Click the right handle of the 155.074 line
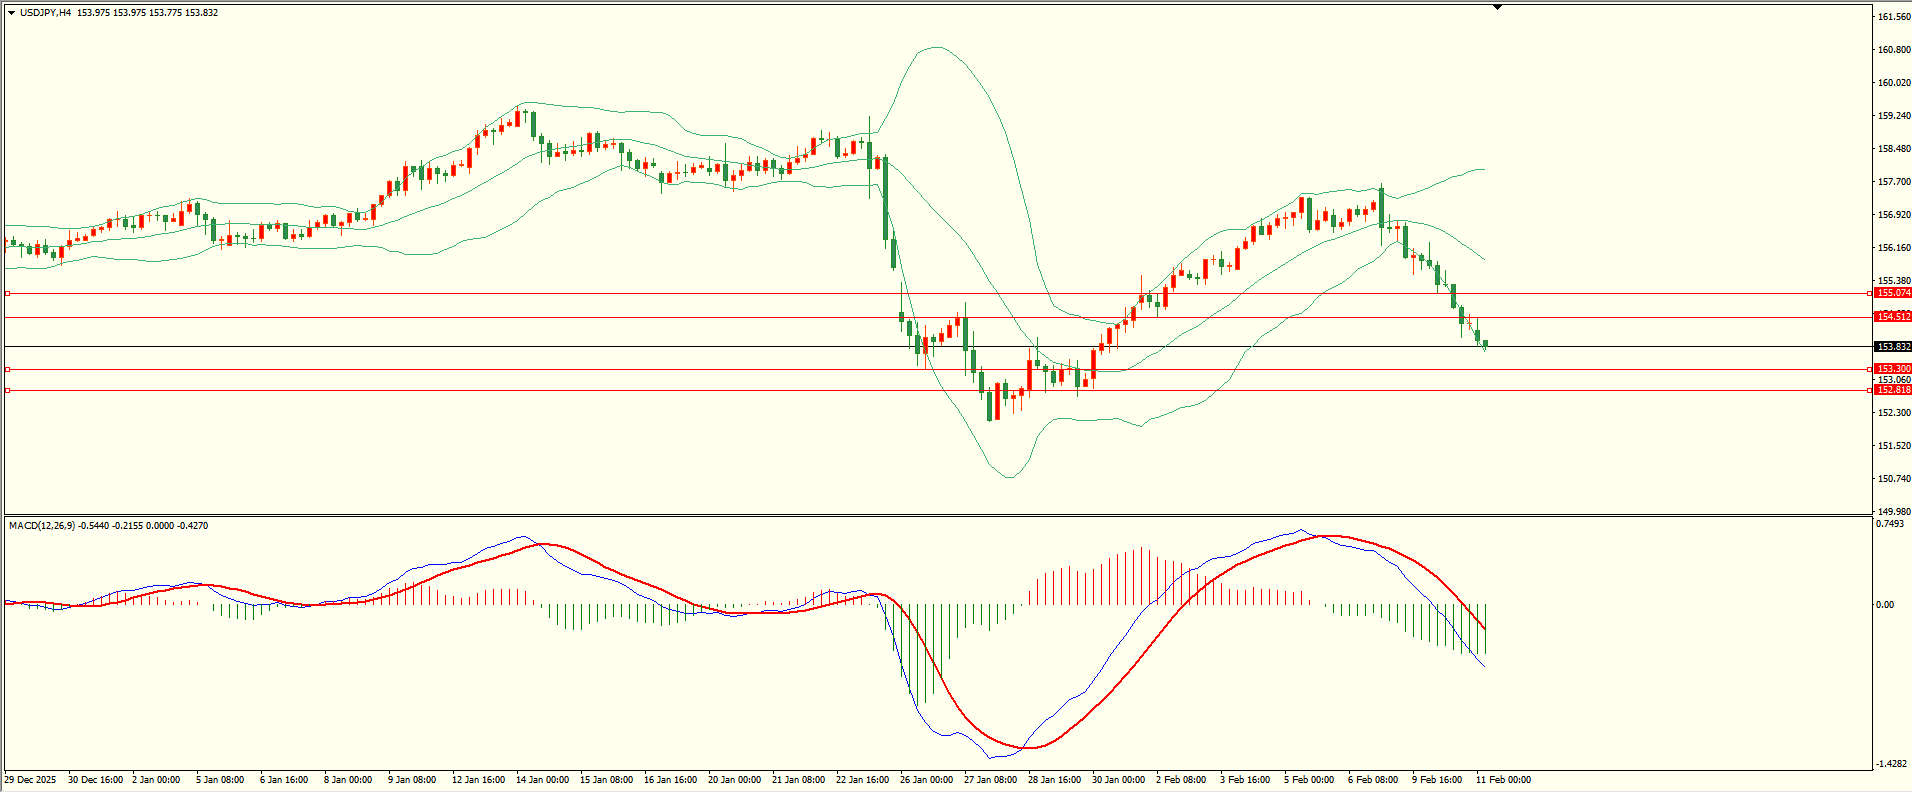The height and width of the screenshot is (793, 1912). (1870, 293)
